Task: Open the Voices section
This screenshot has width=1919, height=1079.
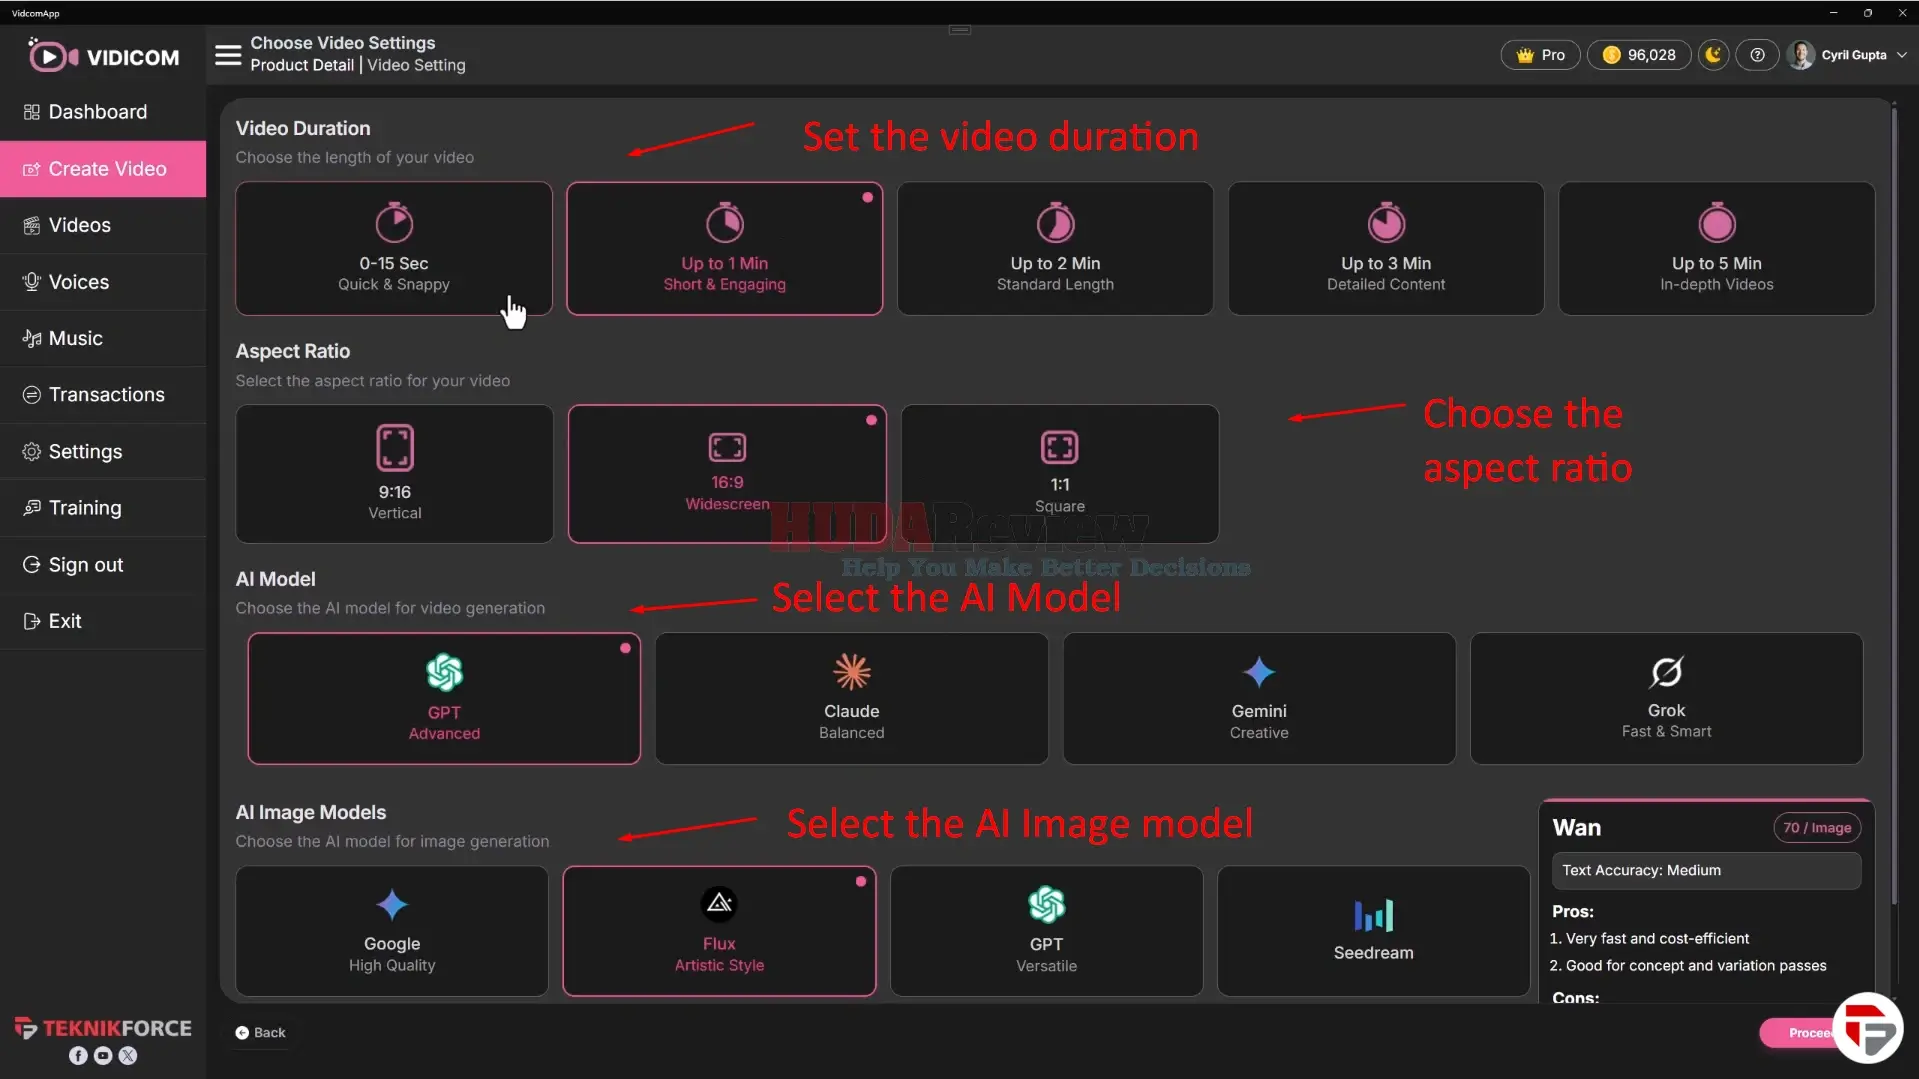Action: tap(103, 282)
